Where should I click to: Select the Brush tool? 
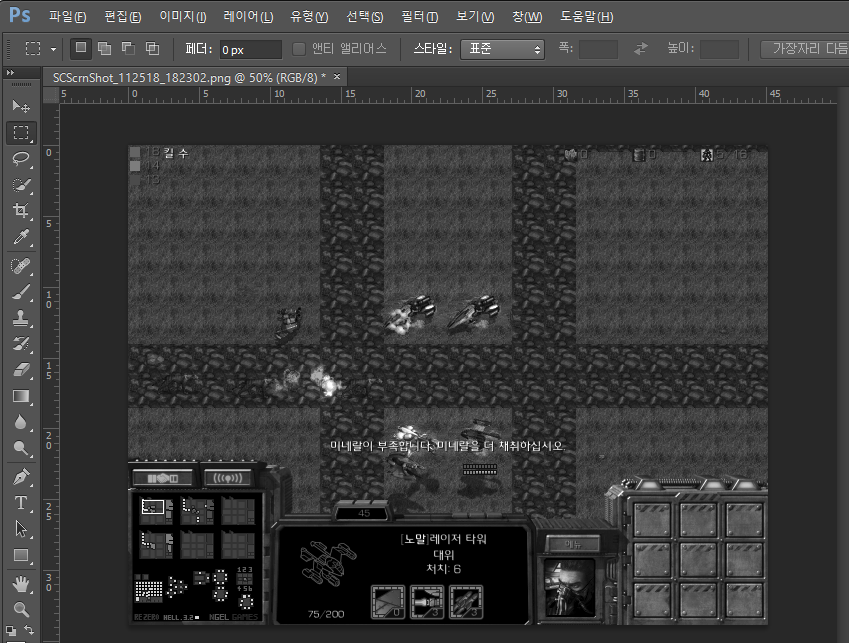tap(21, 292)
